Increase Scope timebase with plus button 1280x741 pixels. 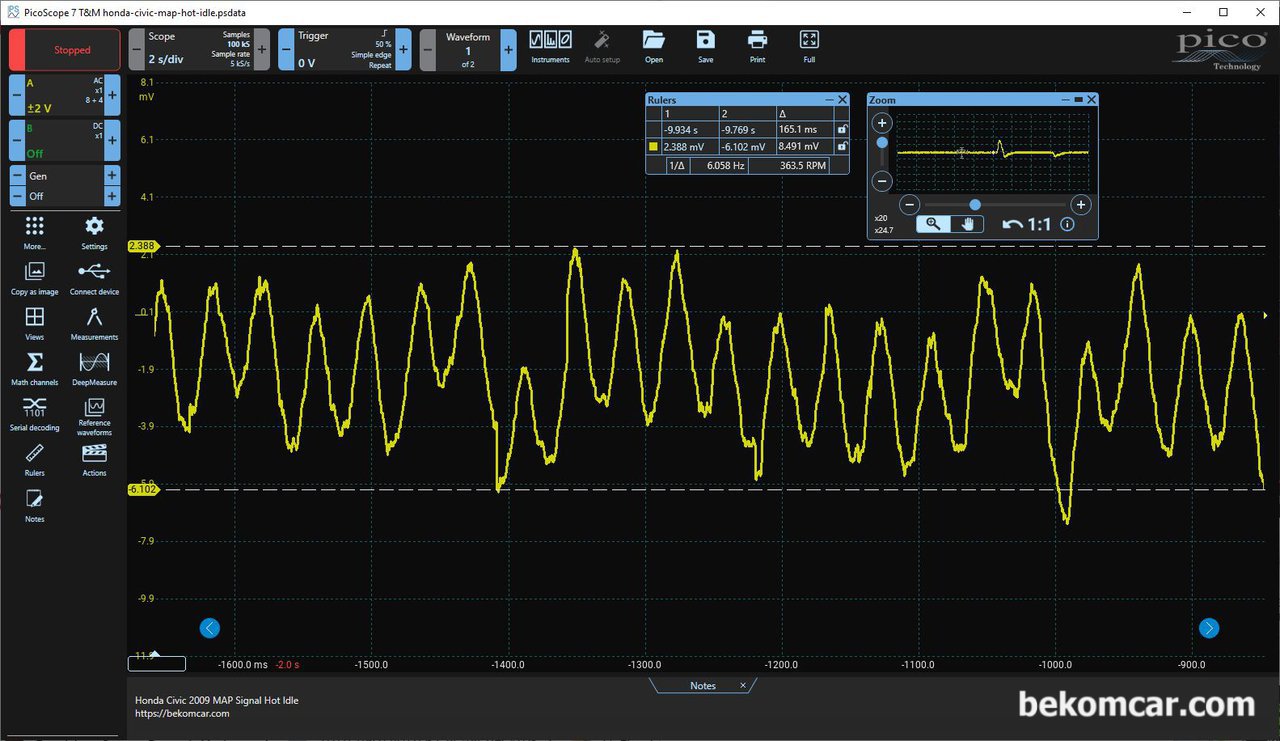pyautogui.click(x=262, y=50)
